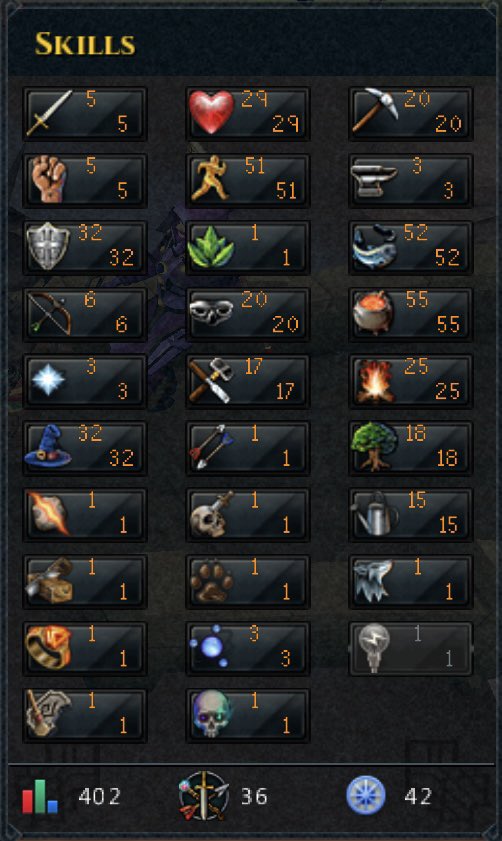Select the combat level 36 icon
Image resolution: width=502 pixels, height=841 pixels.
(x=204, y=796)
